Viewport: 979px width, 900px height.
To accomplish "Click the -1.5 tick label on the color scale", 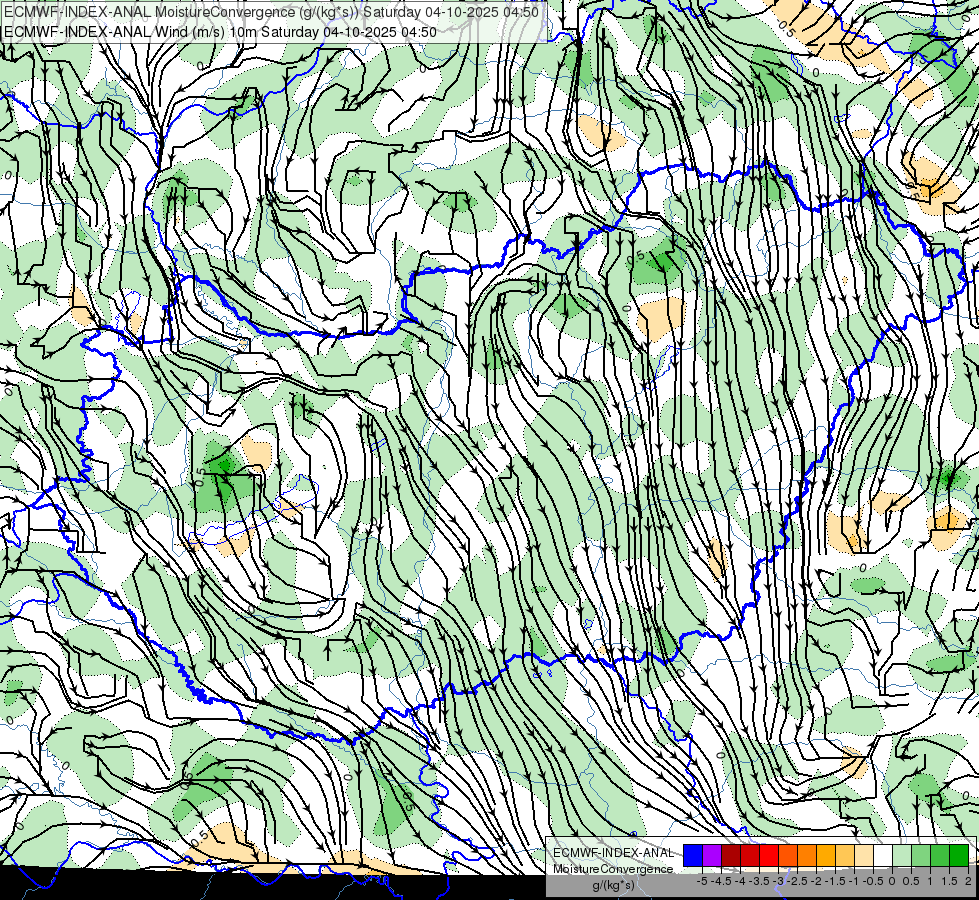I will point(835,881).
